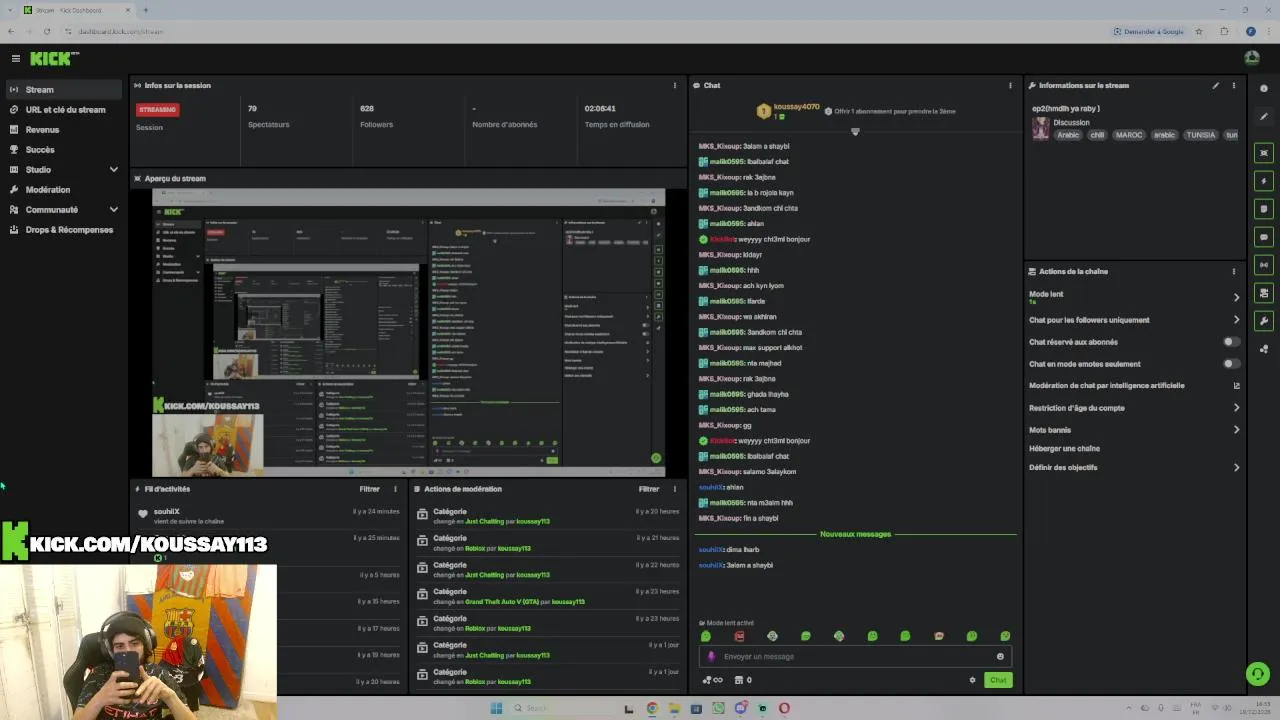Toggle the chat bubble icon in the right rail
The image size is (1280, 720).
1264,237
